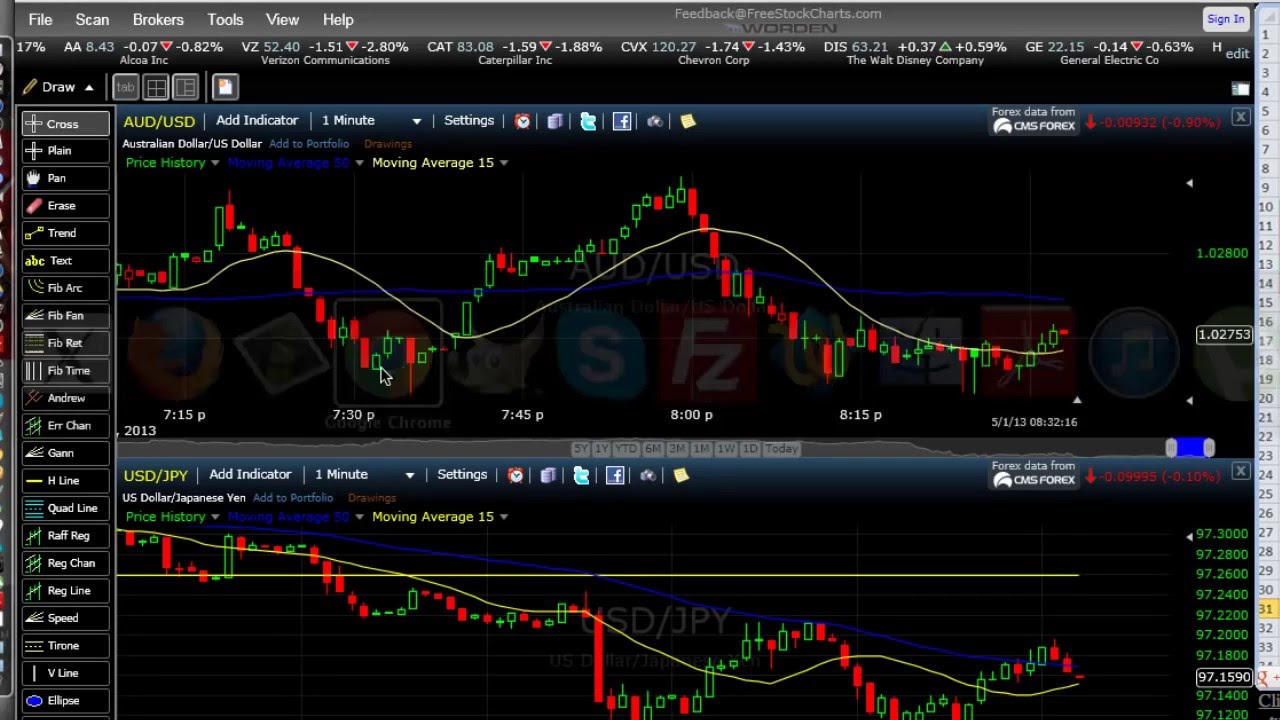This screenshot has width=1280, height=720.
Task: Select the Ellipse drawing tool
Action: (x=66, y=701)
